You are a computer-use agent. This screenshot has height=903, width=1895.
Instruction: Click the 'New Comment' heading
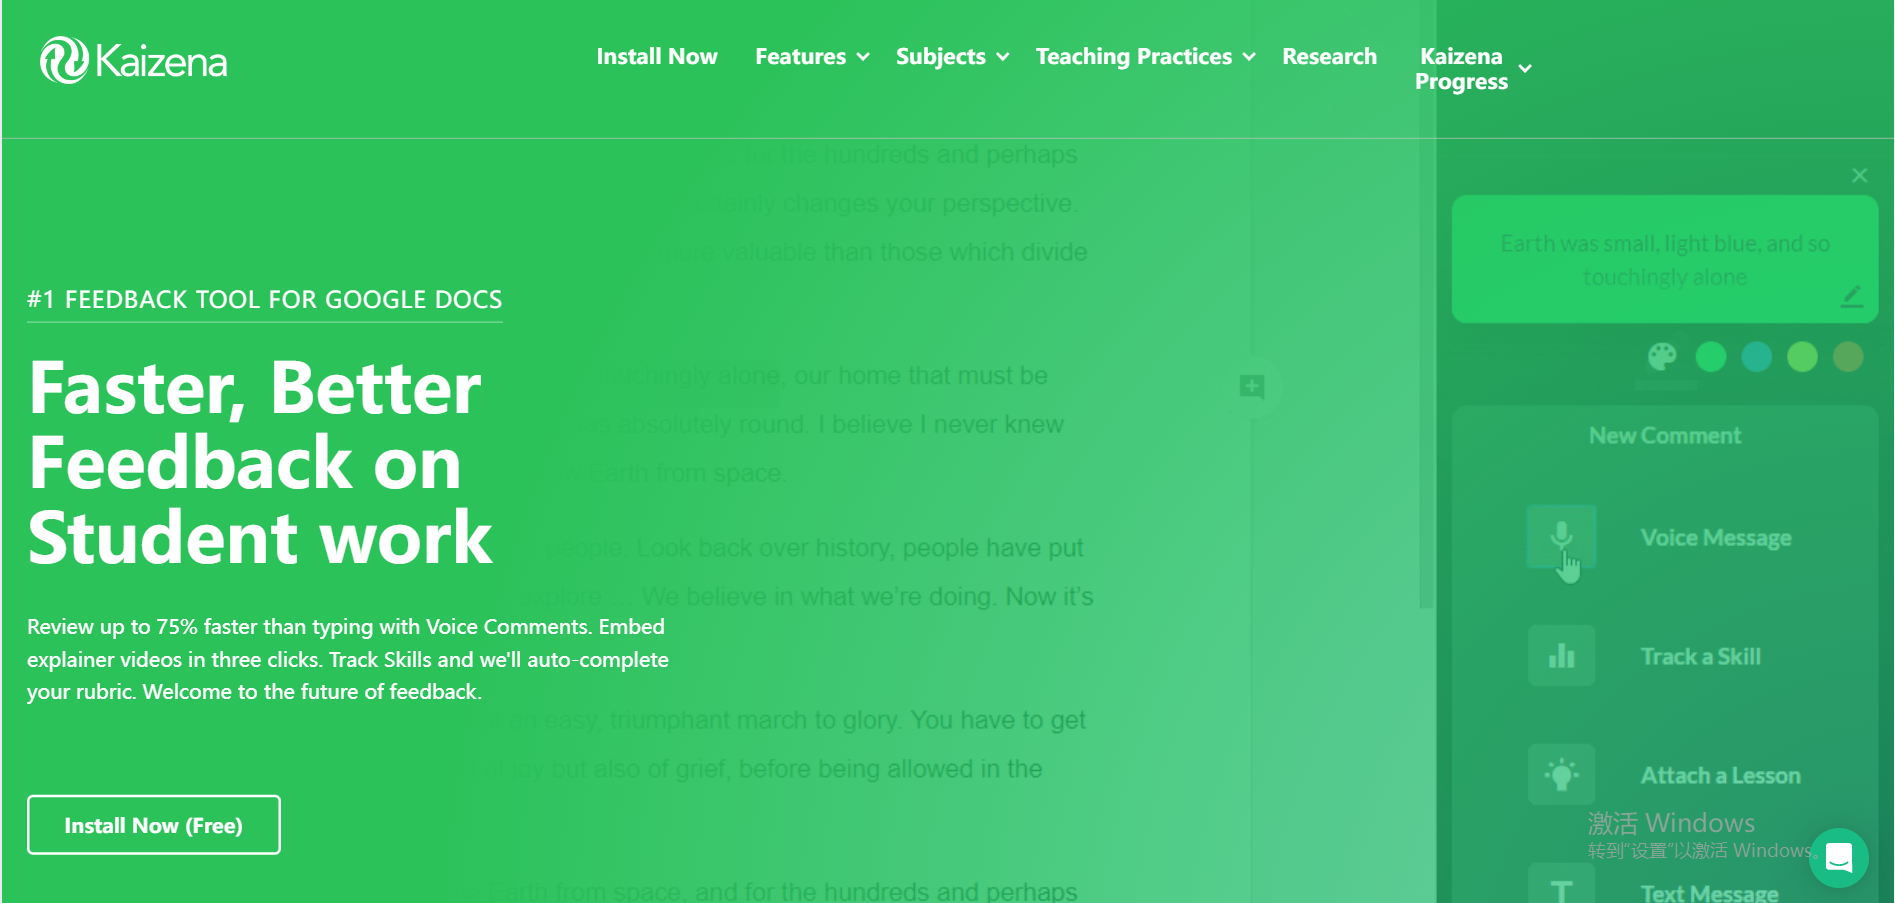pos(1665,436)
